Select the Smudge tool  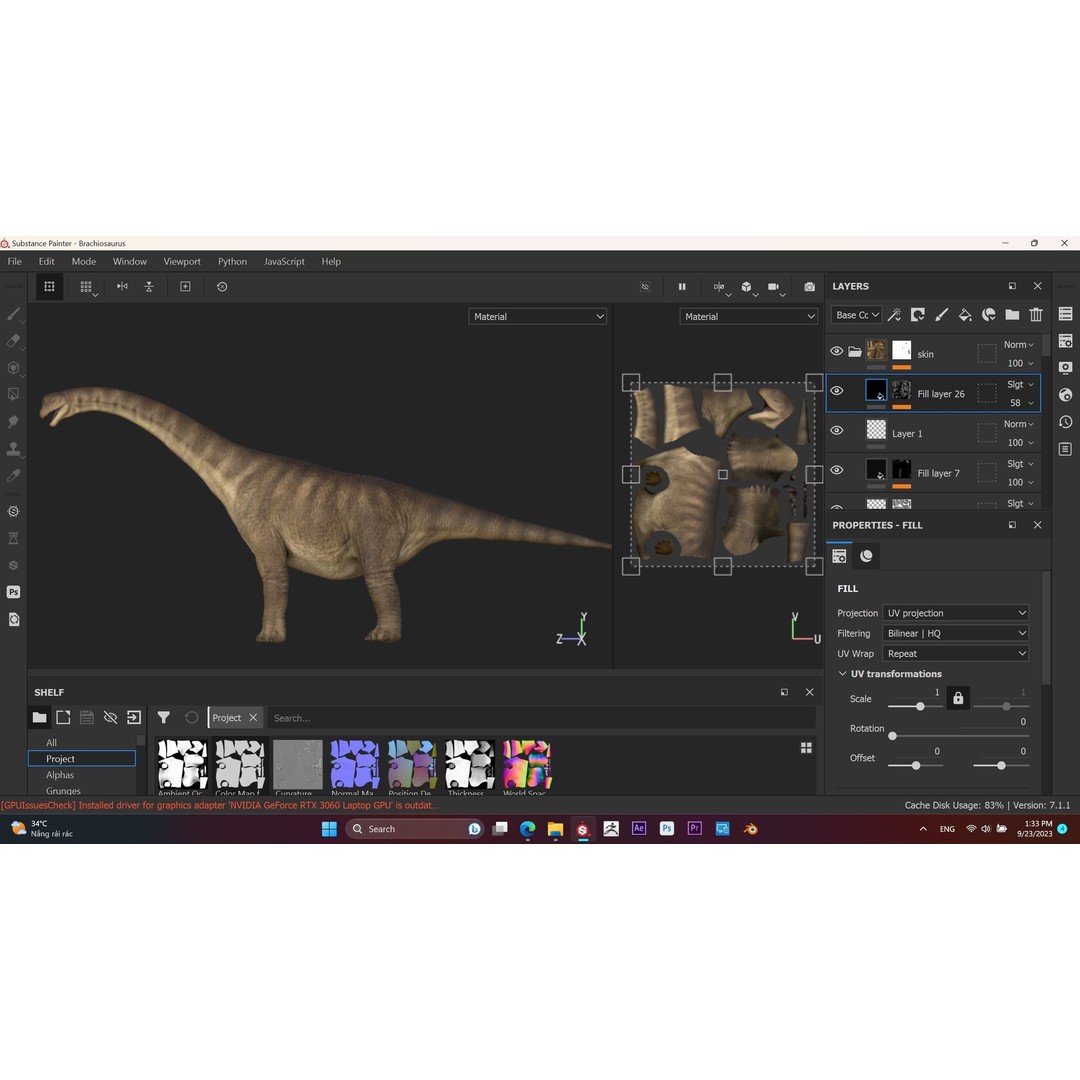tap(13, 422)
